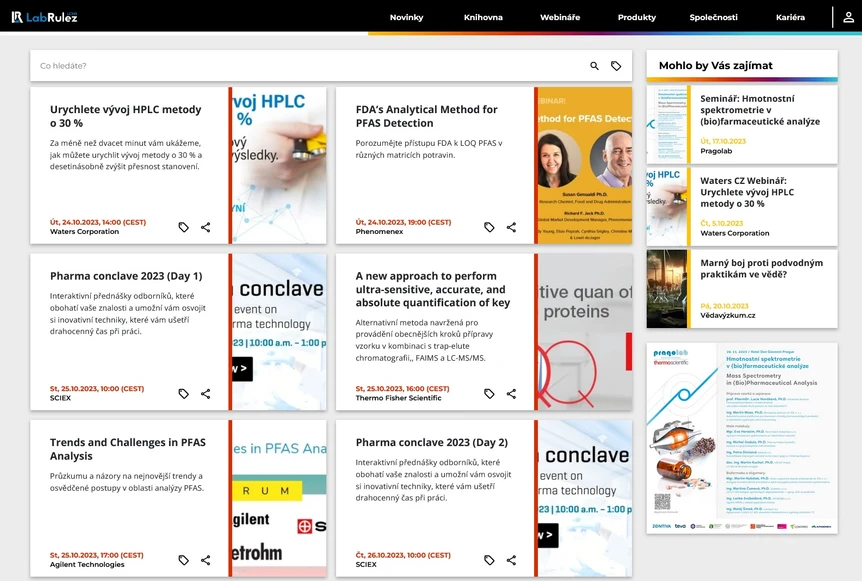The width and height of the screenshot is (862, 581).
Task: Open sidebar article 'Marný boj proti podvodným praktikám'
Action: pyautogui.click(x=761, y=268)
